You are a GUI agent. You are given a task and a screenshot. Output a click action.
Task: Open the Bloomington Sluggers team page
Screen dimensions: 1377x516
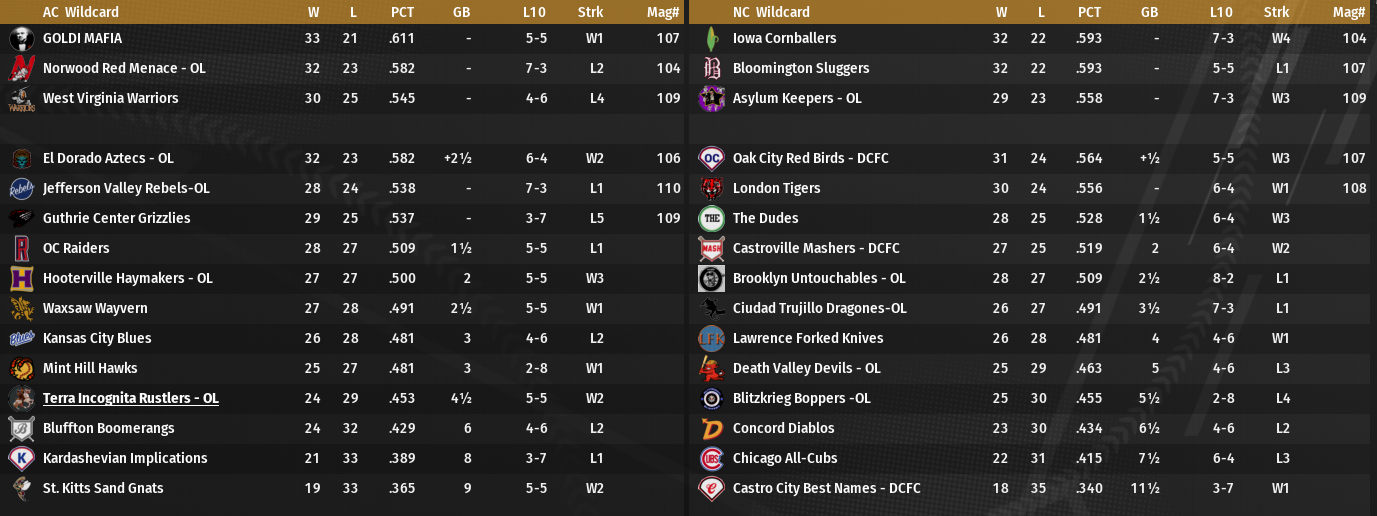pos(800,68)
